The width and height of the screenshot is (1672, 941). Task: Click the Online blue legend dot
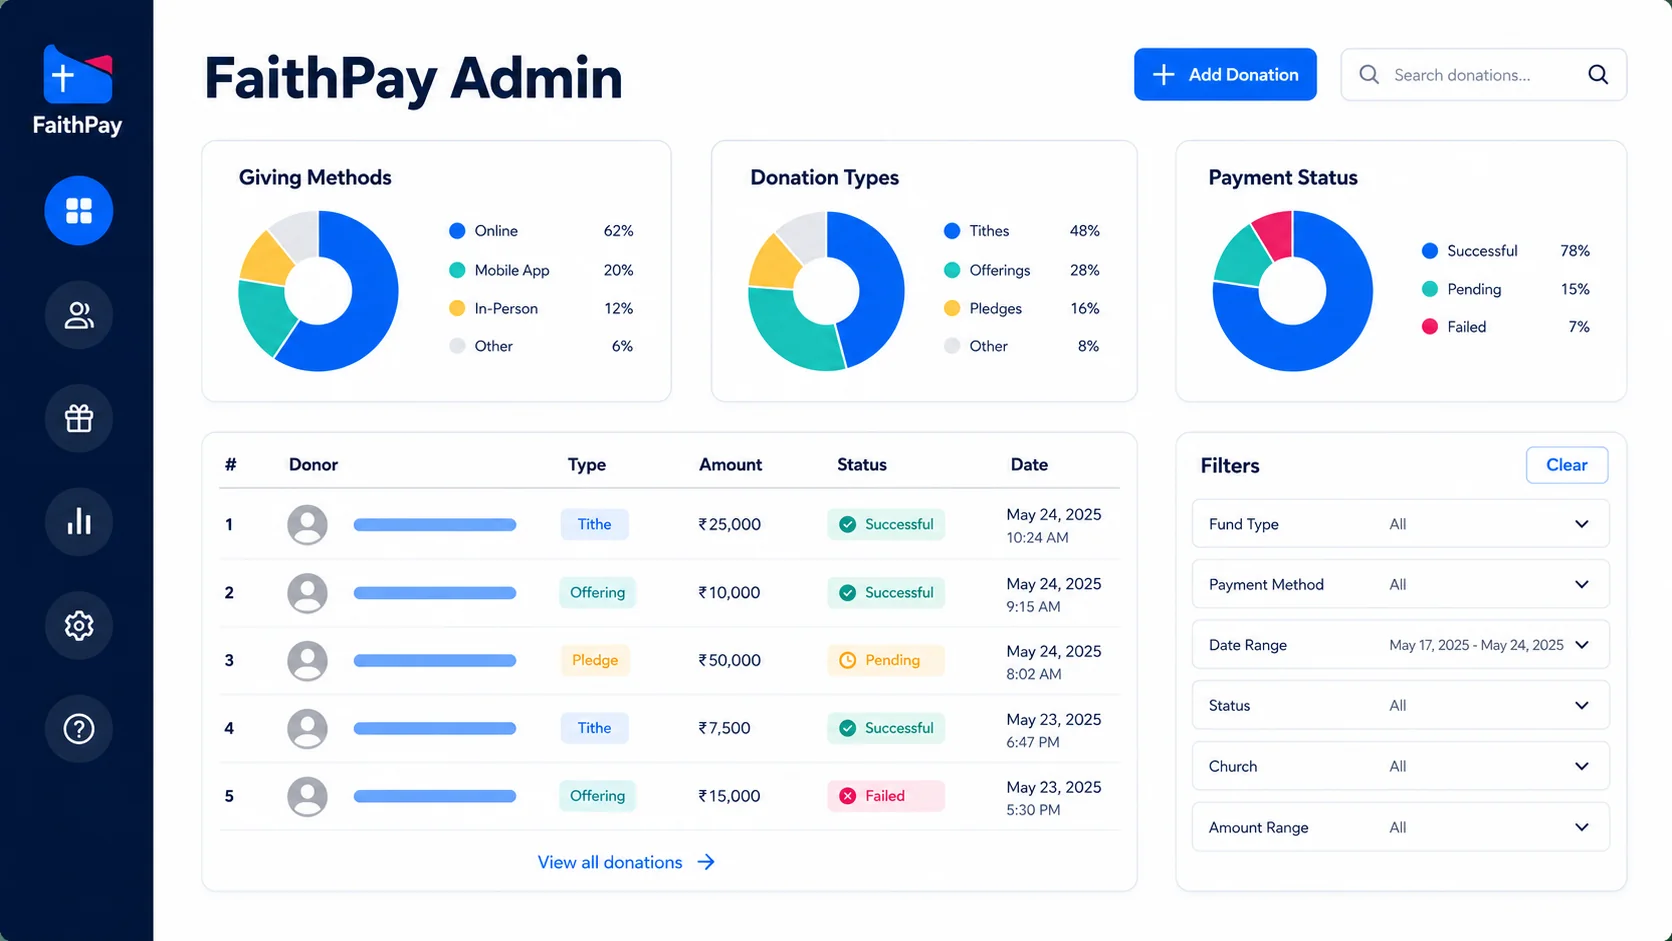point(457,231)
